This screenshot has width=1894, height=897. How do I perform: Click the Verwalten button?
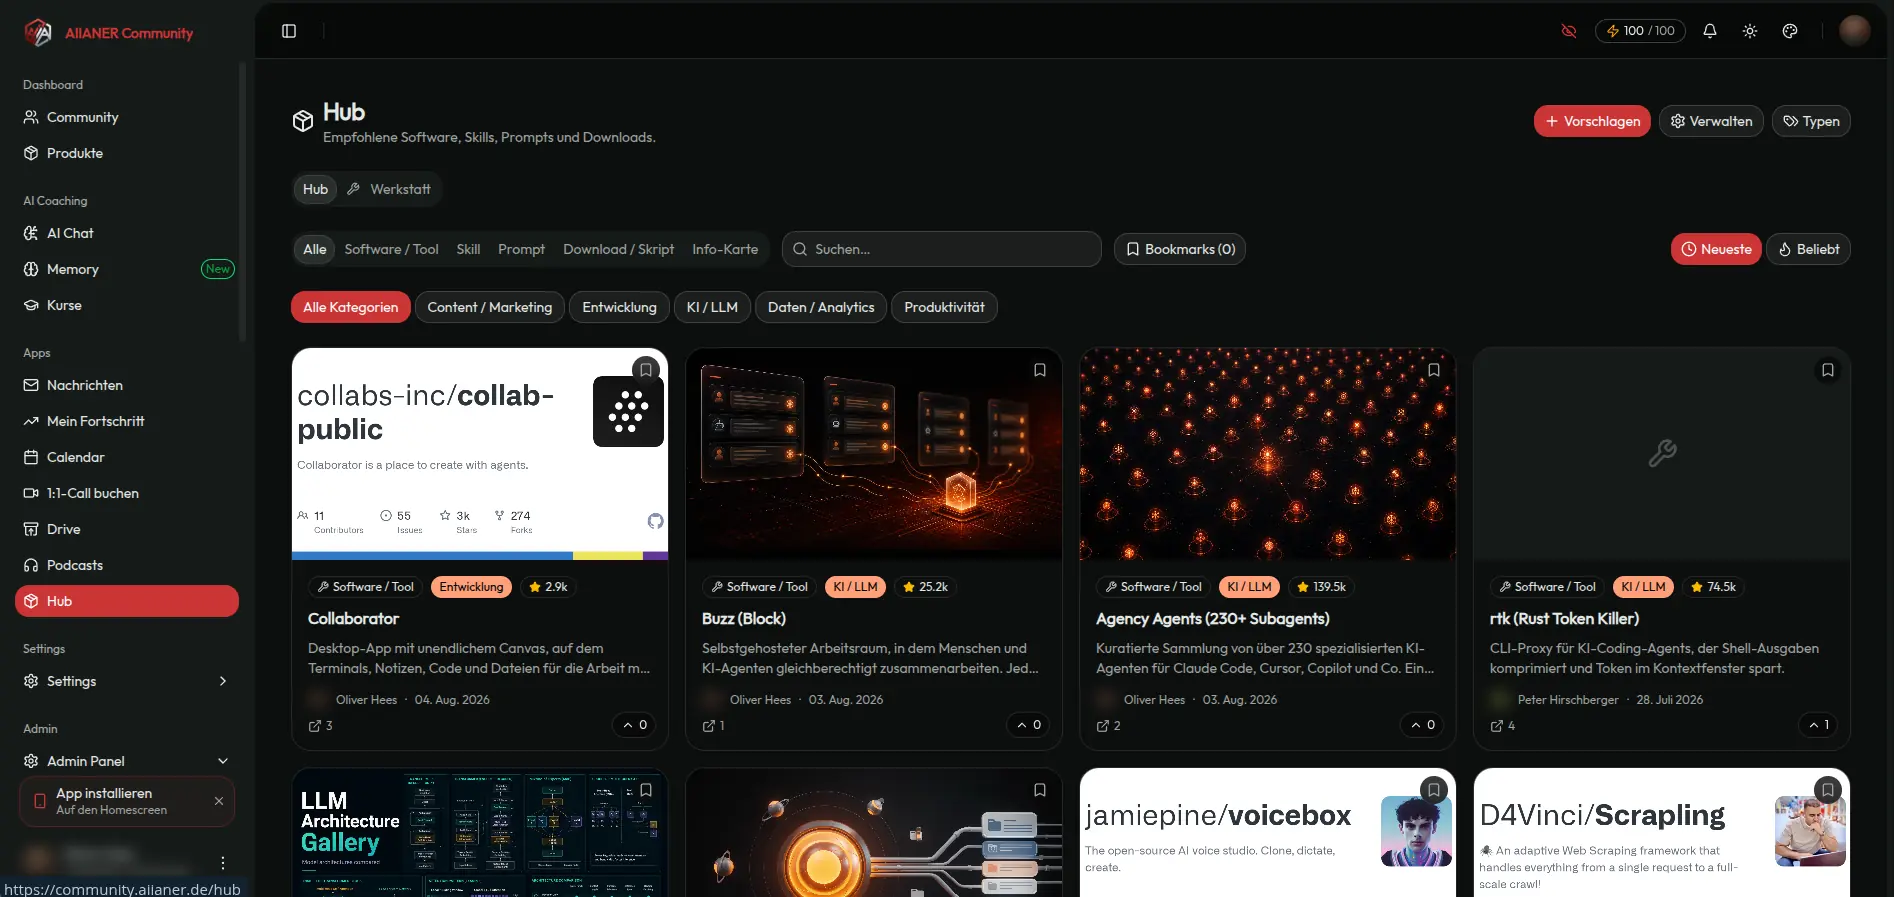[x=1711, y=121]
